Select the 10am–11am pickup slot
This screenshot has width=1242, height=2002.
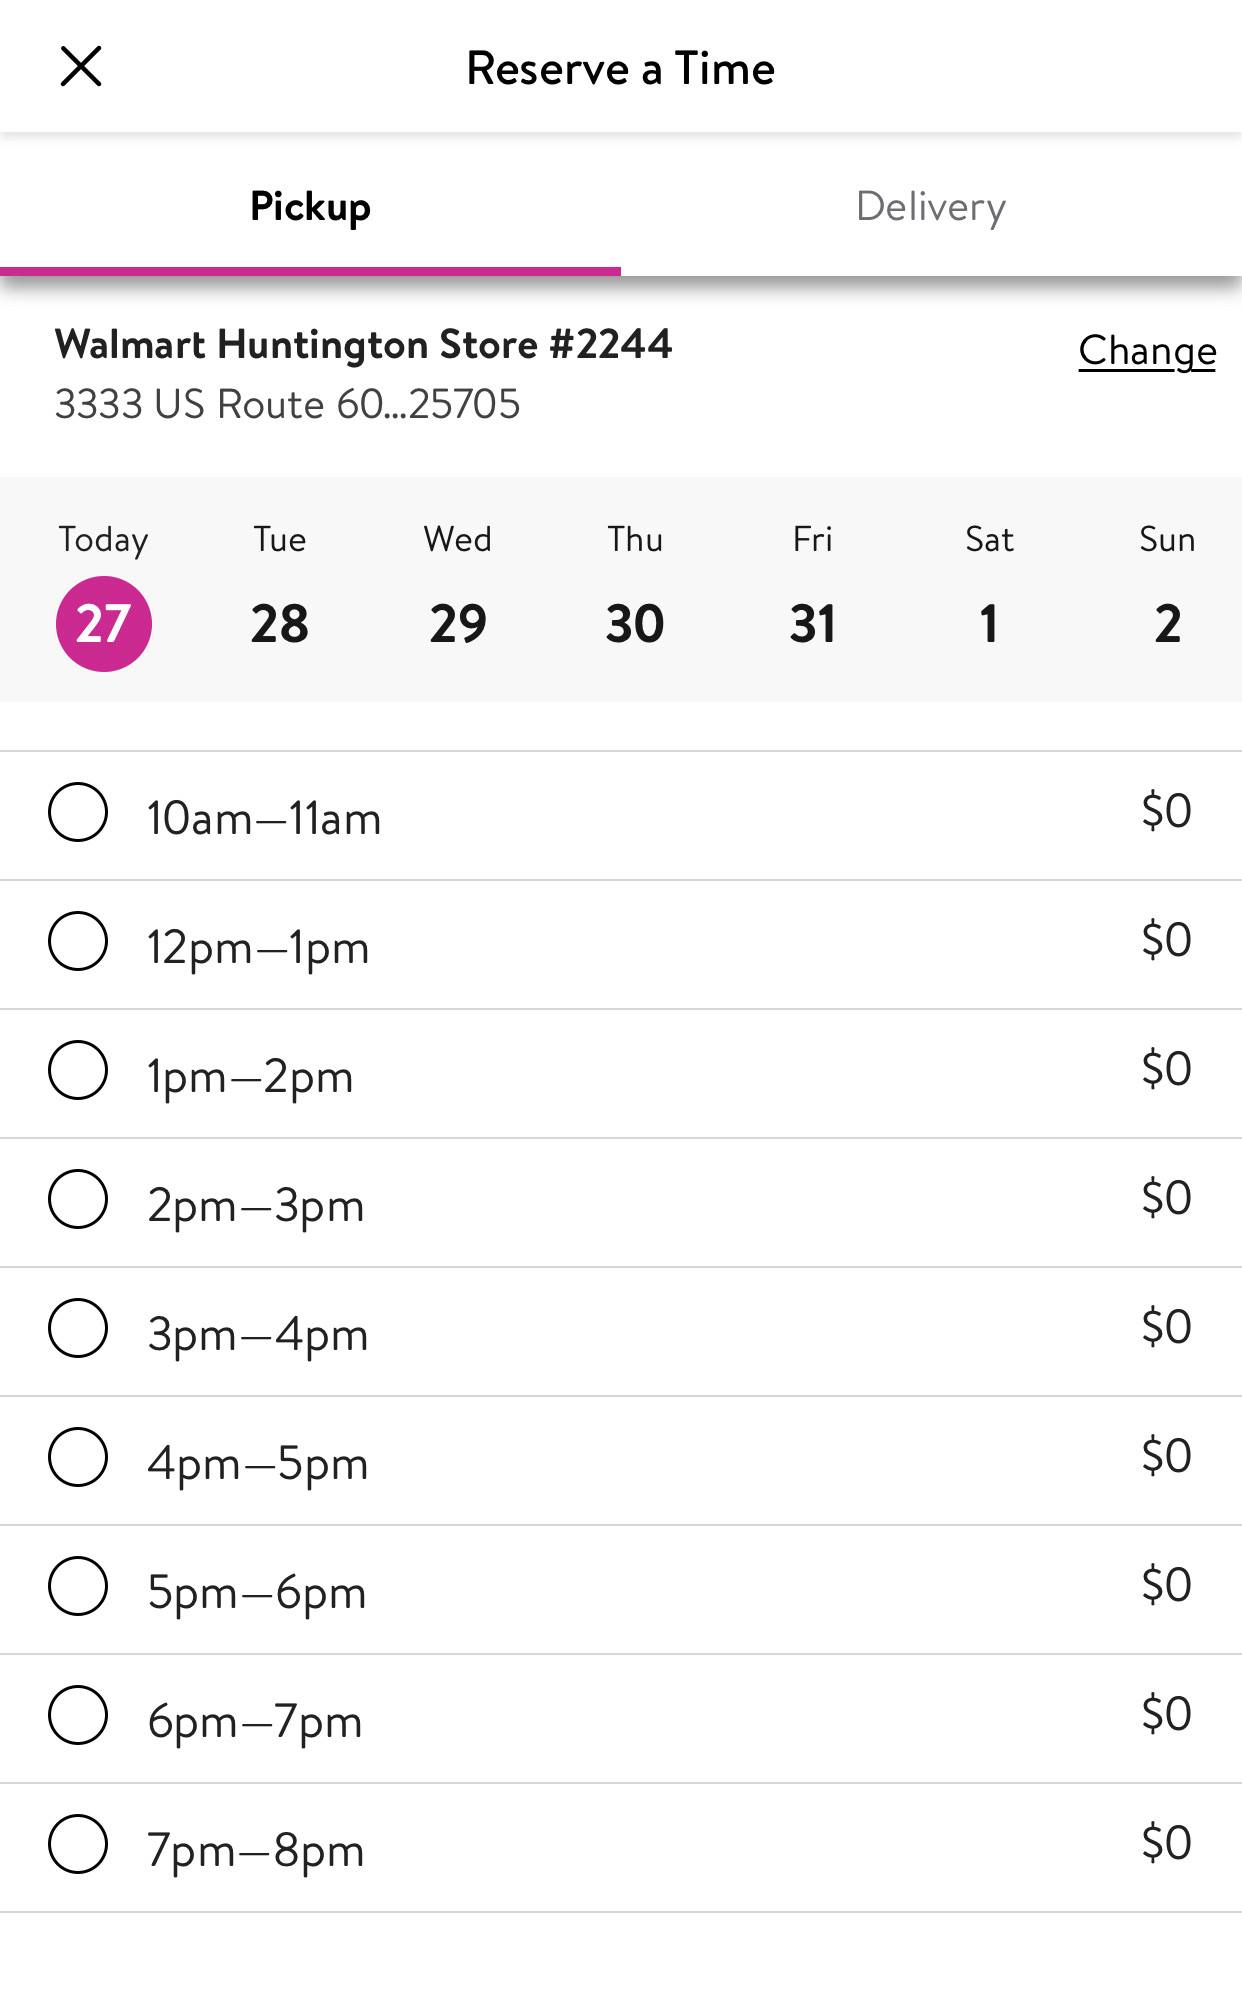tap(78, 812)
